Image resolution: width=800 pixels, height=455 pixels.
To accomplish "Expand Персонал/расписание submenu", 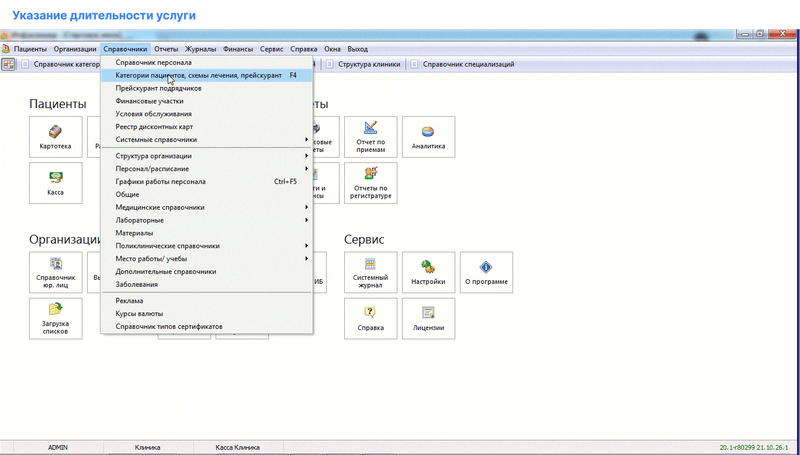I will click(207, 169).
